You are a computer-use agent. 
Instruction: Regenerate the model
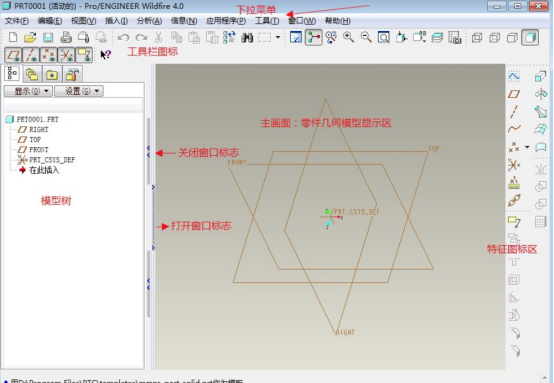pyautogui.click(x=229, y=37)
